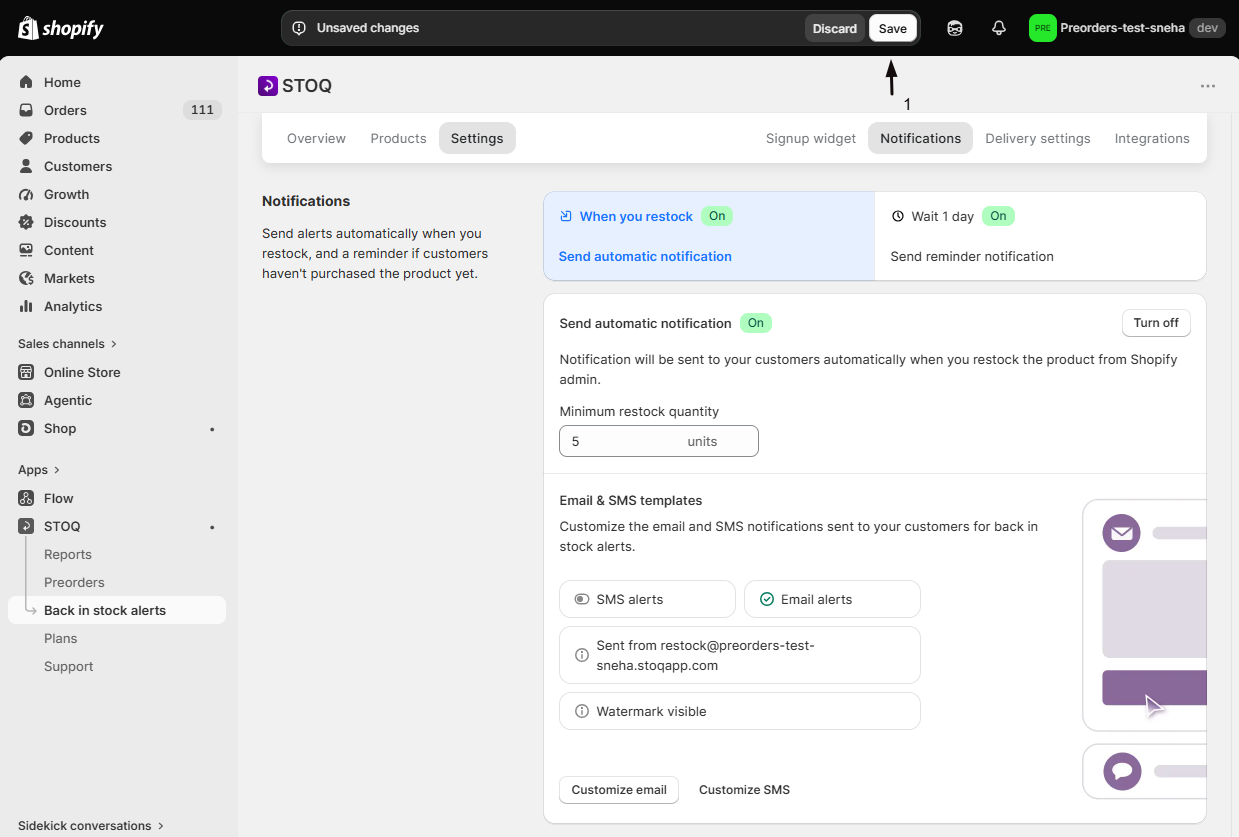
Task: Open Support under STOQ
Action: 69,666
